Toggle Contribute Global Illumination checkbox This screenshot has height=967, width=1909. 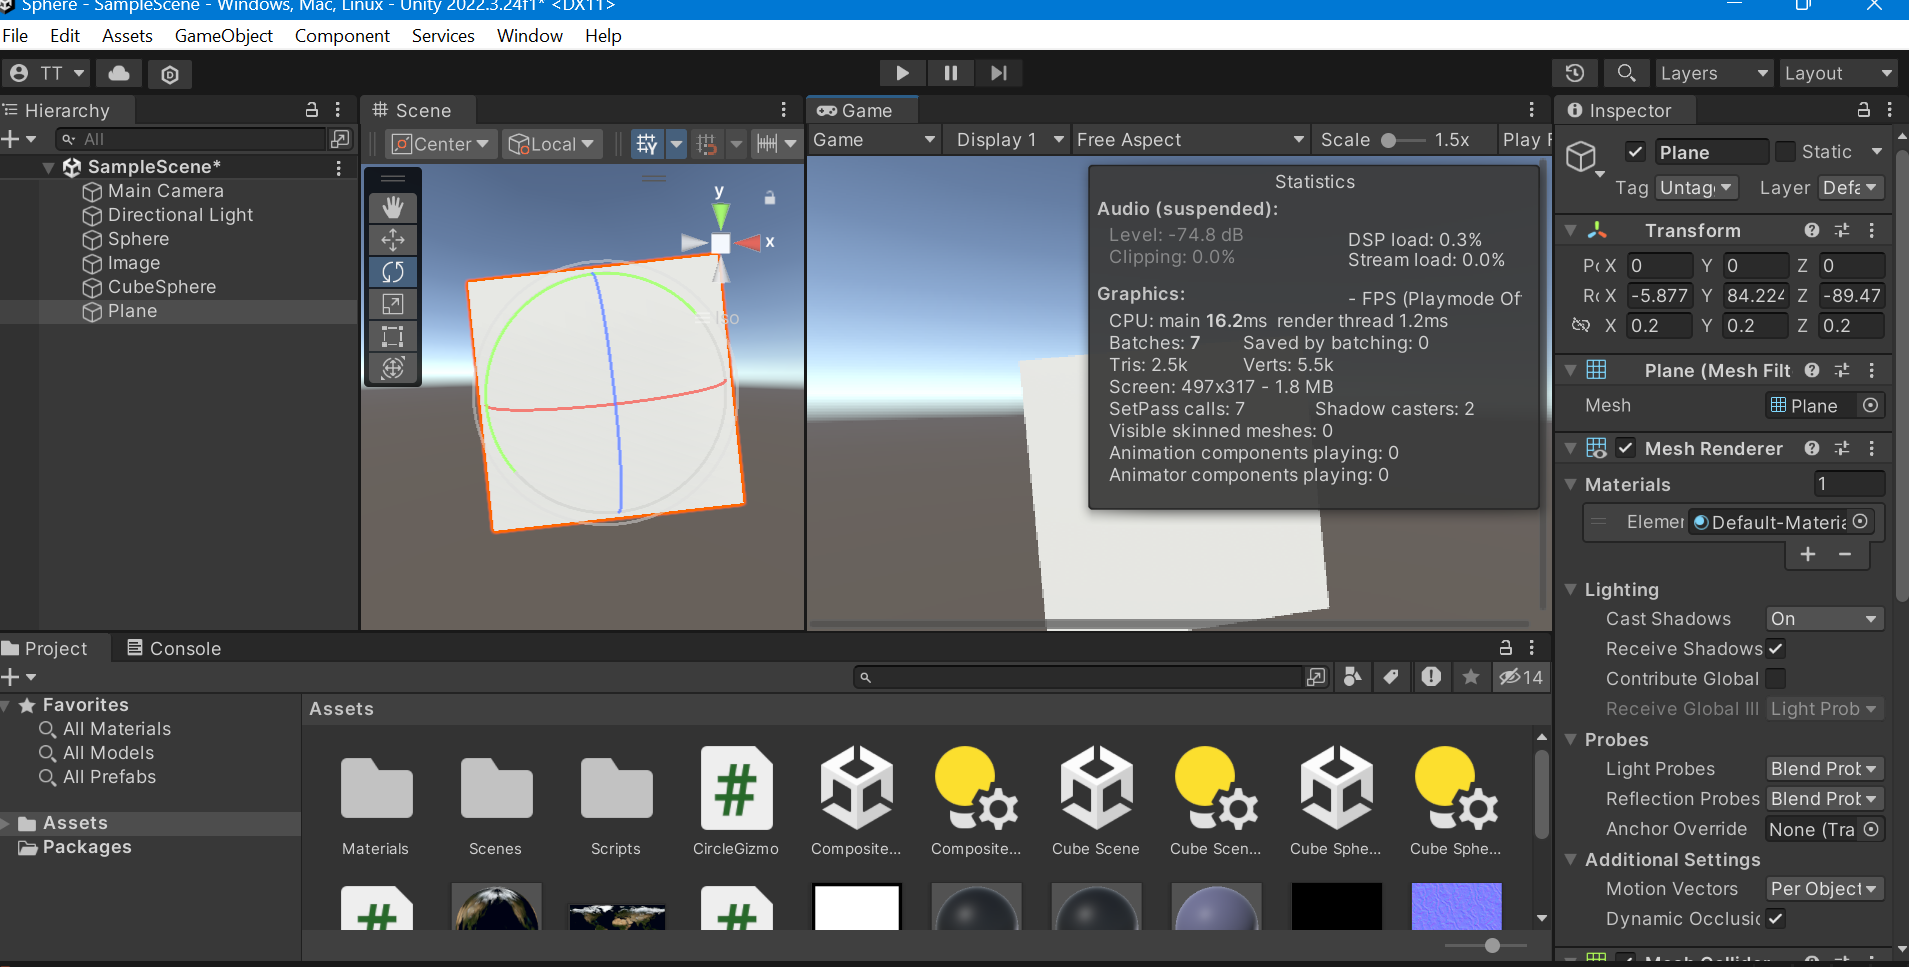click(1776, 678)
